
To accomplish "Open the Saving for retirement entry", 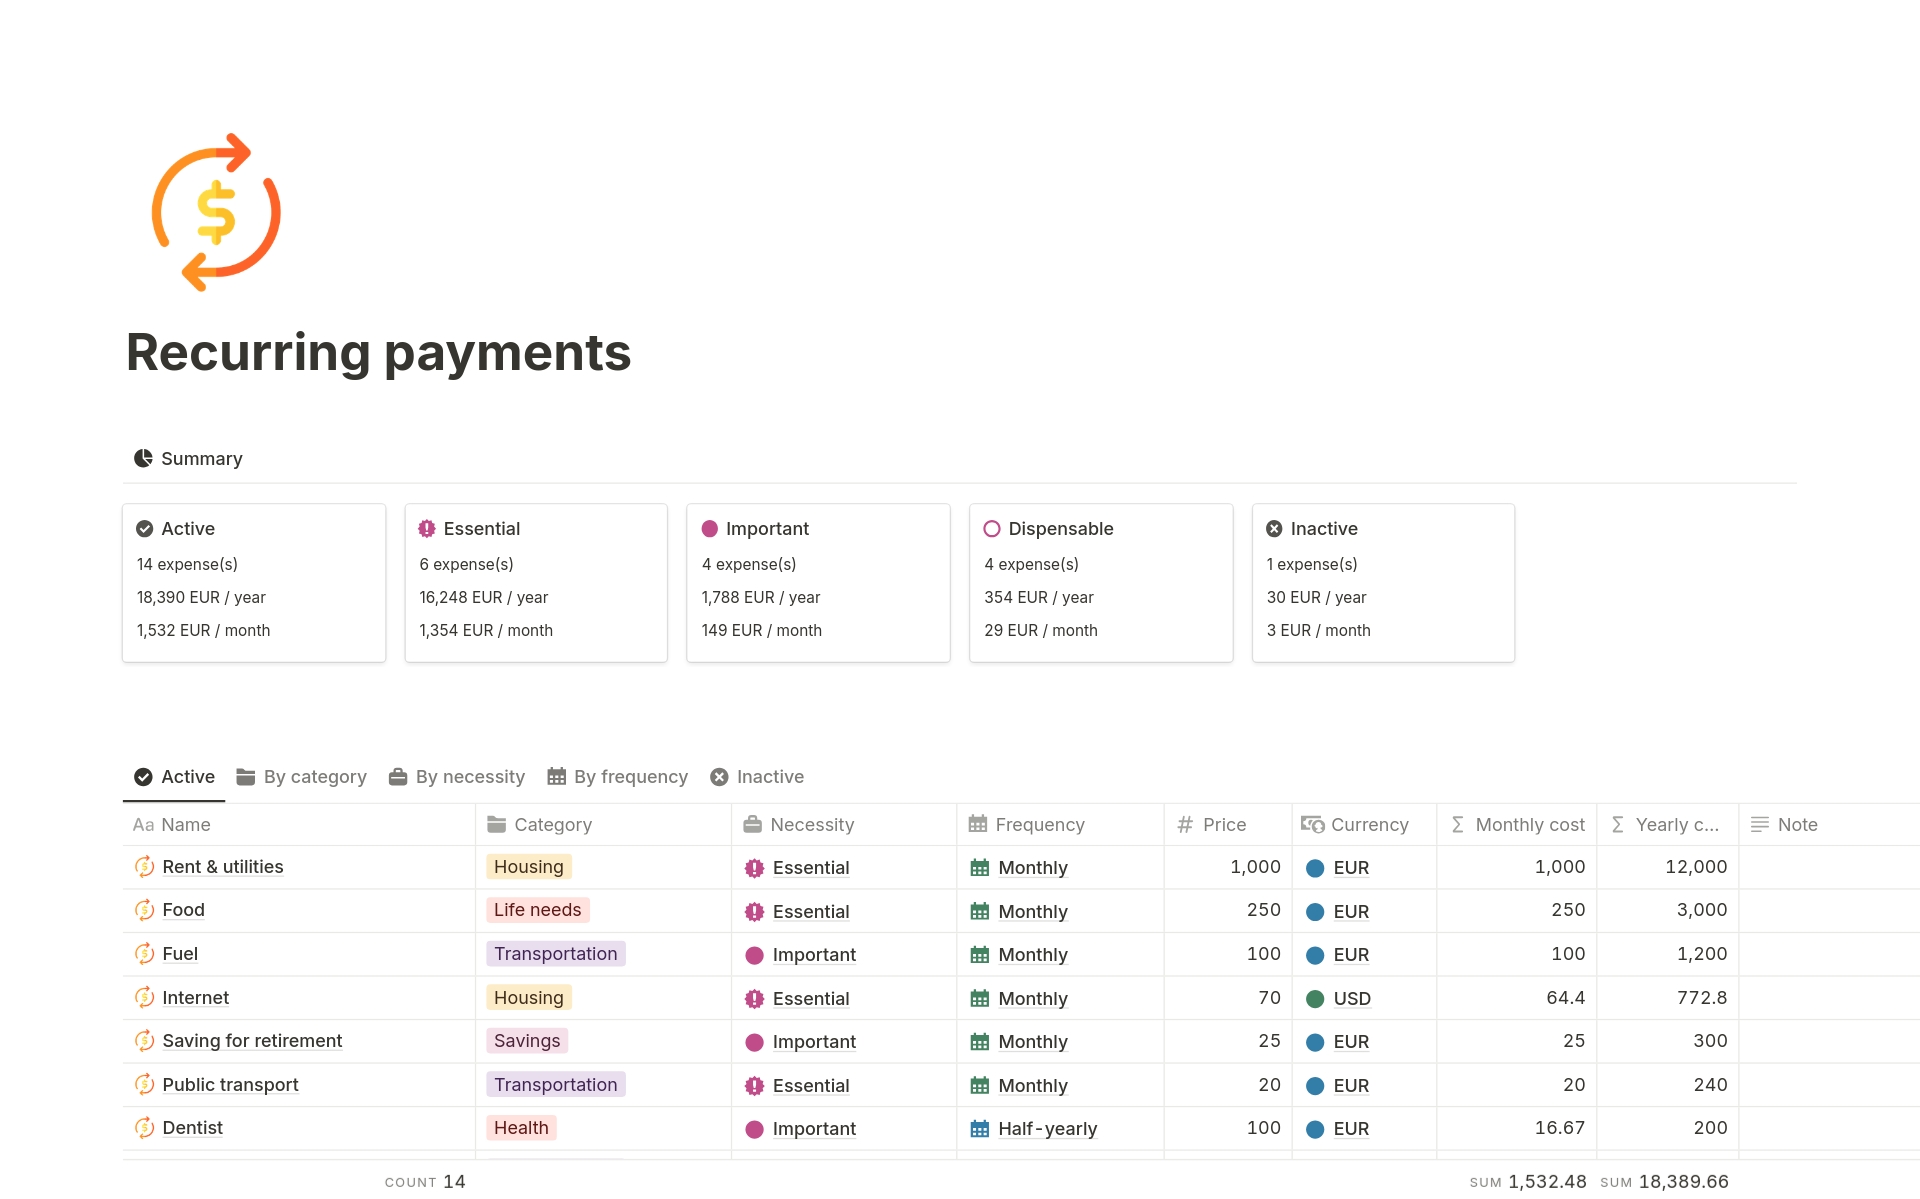I will [x=252, y=1041].
